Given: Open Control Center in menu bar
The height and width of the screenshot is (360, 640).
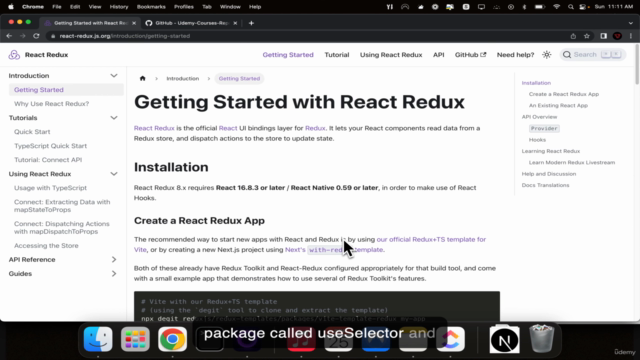Looking at the screenshot, I should [583, 7].
